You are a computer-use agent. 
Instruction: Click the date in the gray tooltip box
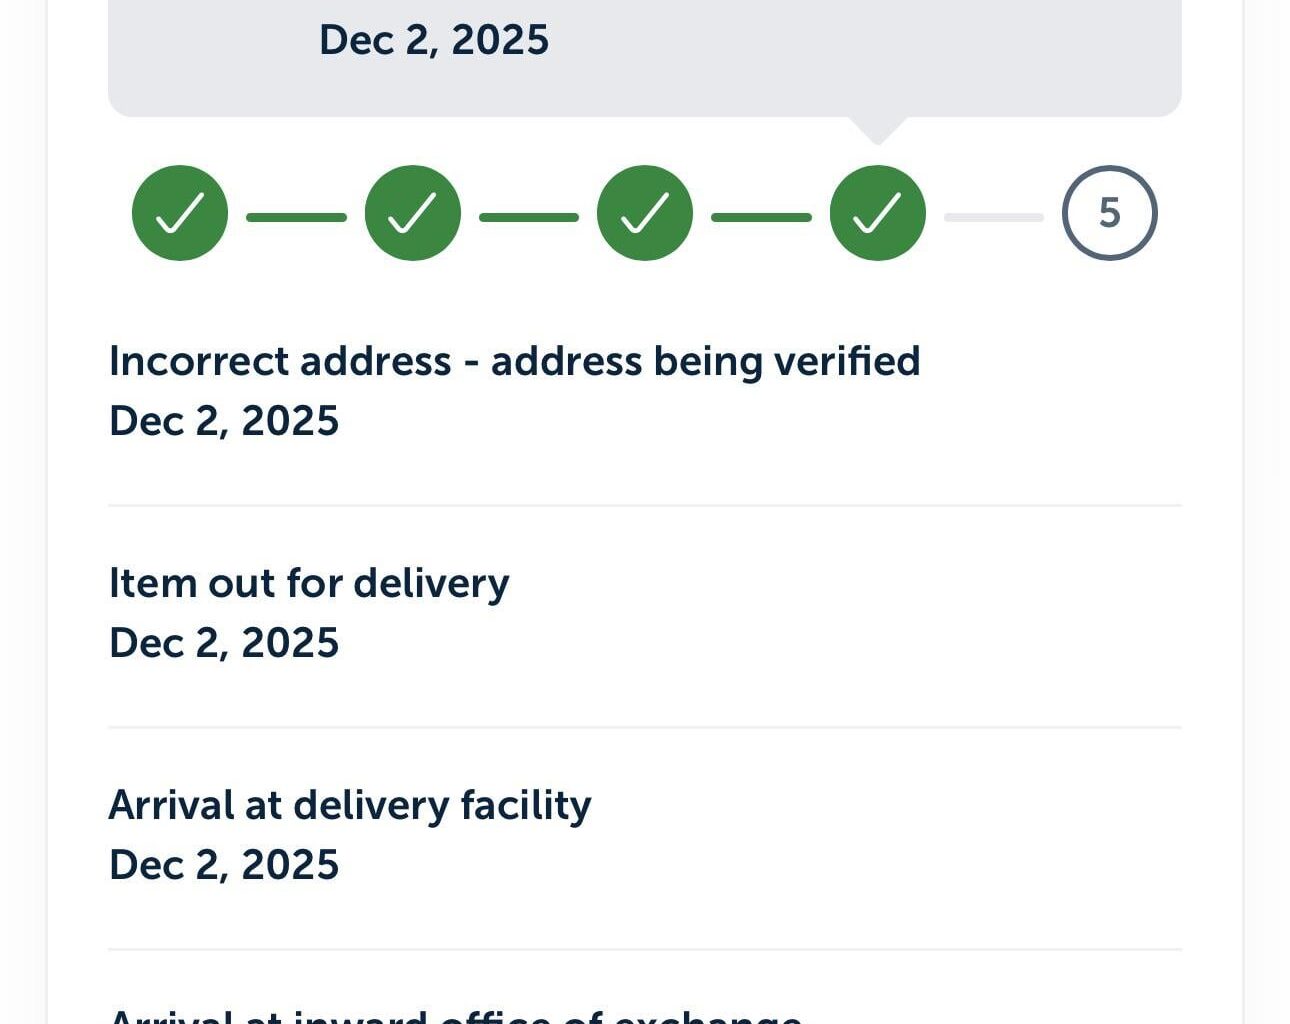pyautogui.click(x=433, y=40)
